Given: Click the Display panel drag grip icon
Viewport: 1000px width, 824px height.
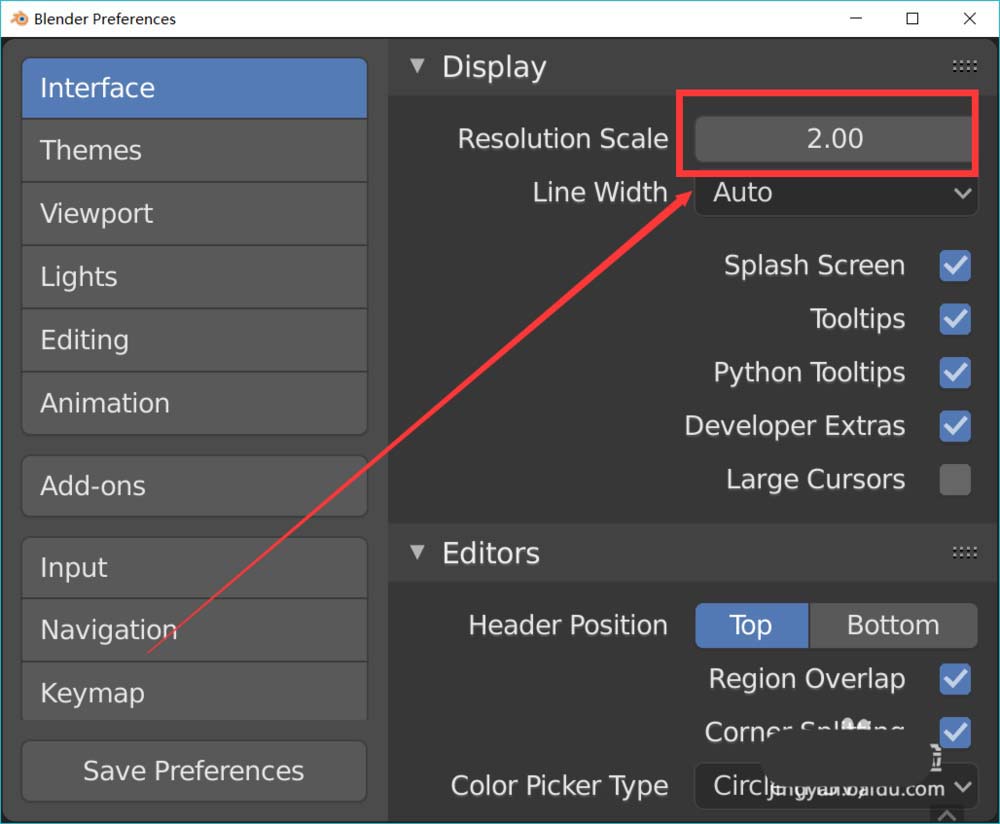Looking at the screenshot, I should (x=964, y=67).
